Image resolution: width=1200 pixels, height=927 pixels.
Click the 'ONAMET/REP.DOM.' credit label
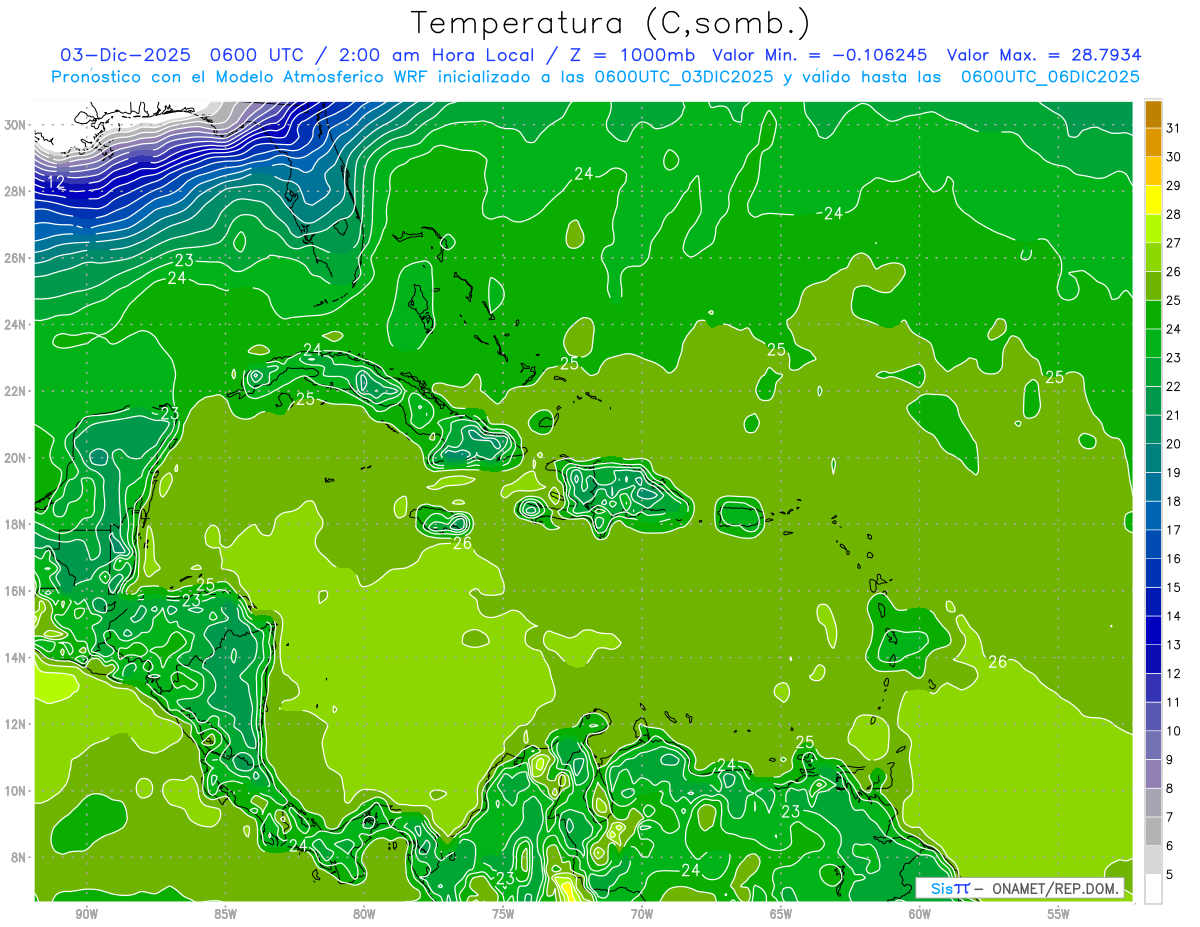1054,888
